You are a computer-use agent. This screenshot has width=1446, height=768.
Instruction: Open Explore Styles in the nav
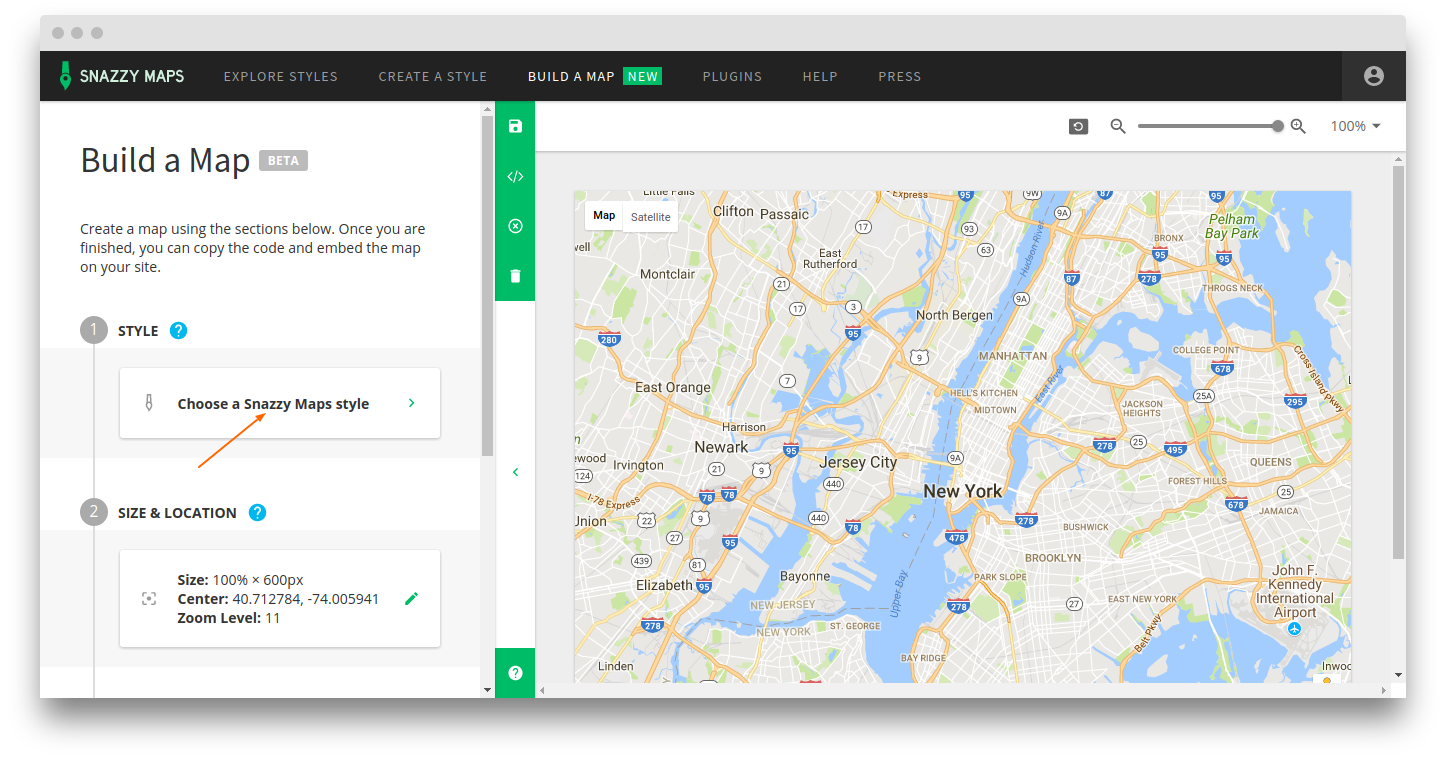[x=280, y=76]
